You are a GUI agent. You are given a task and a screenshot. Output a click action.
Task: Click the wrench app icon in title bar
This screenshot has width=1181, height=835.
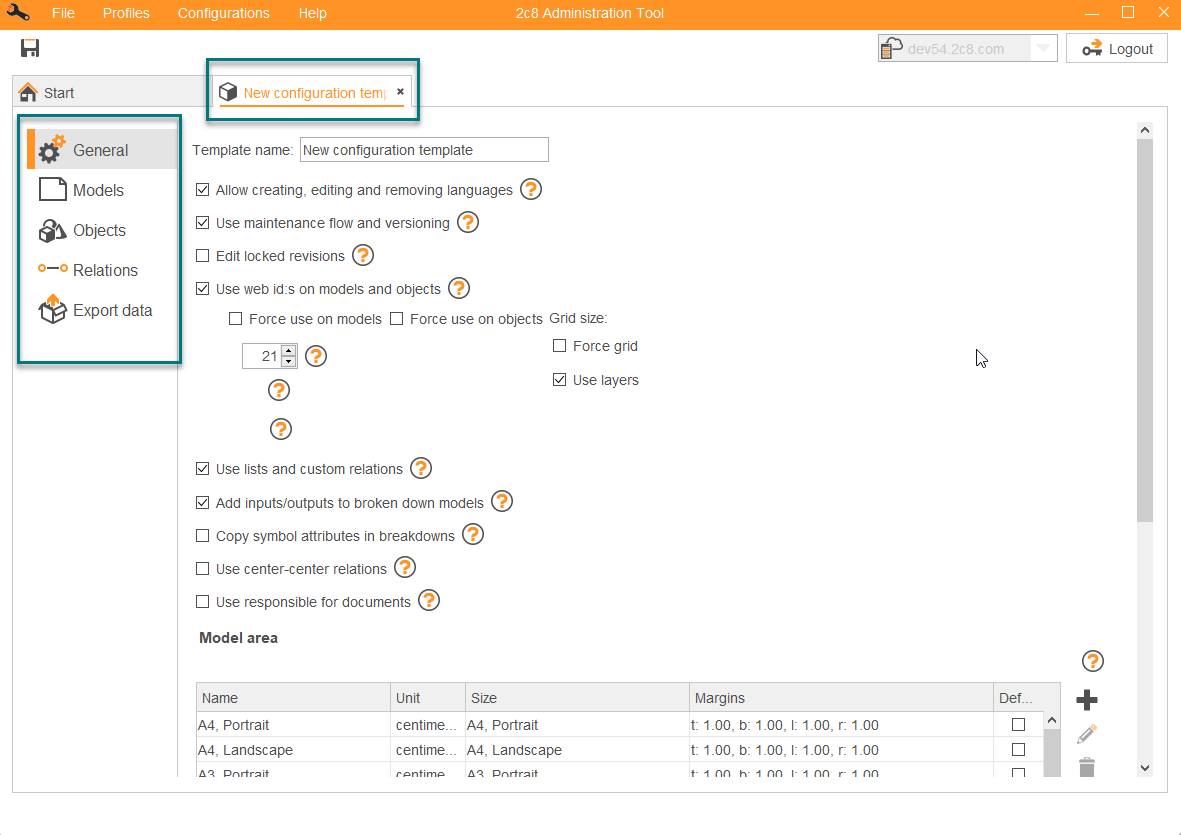click(x=18, y=13)
